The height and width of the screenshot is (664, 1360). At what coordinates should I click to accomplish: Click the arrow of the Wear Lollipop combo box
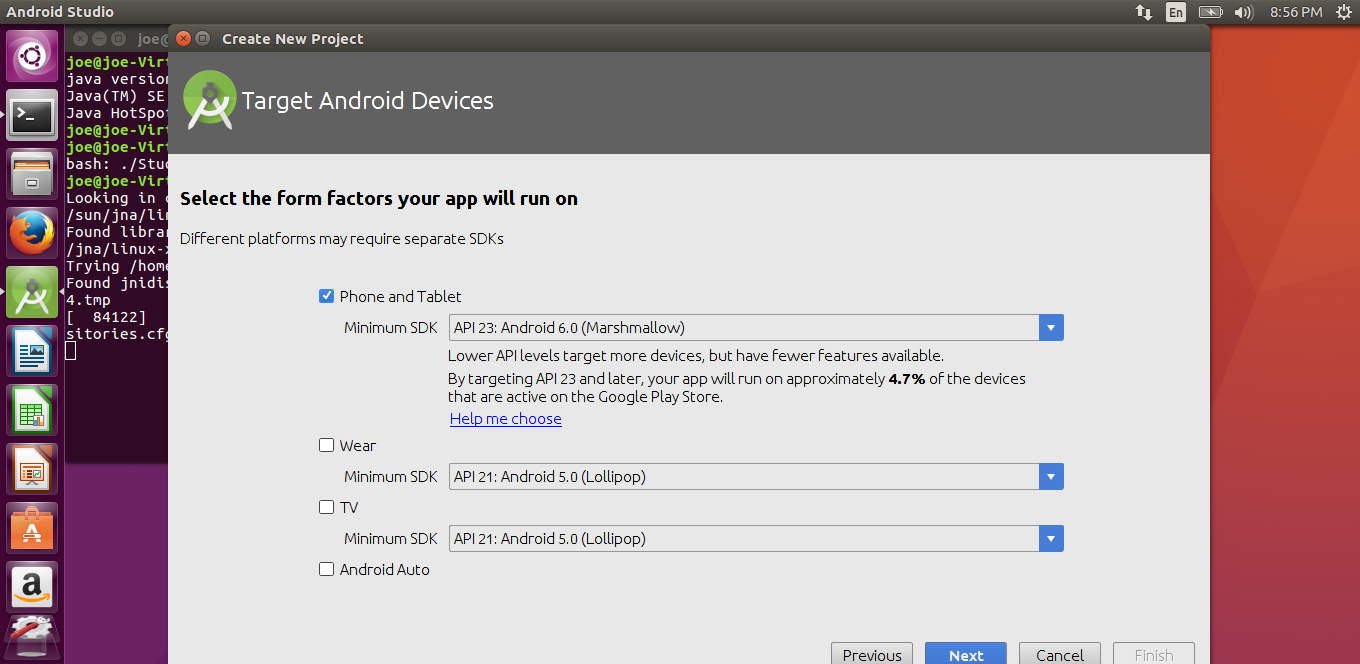1051,476
